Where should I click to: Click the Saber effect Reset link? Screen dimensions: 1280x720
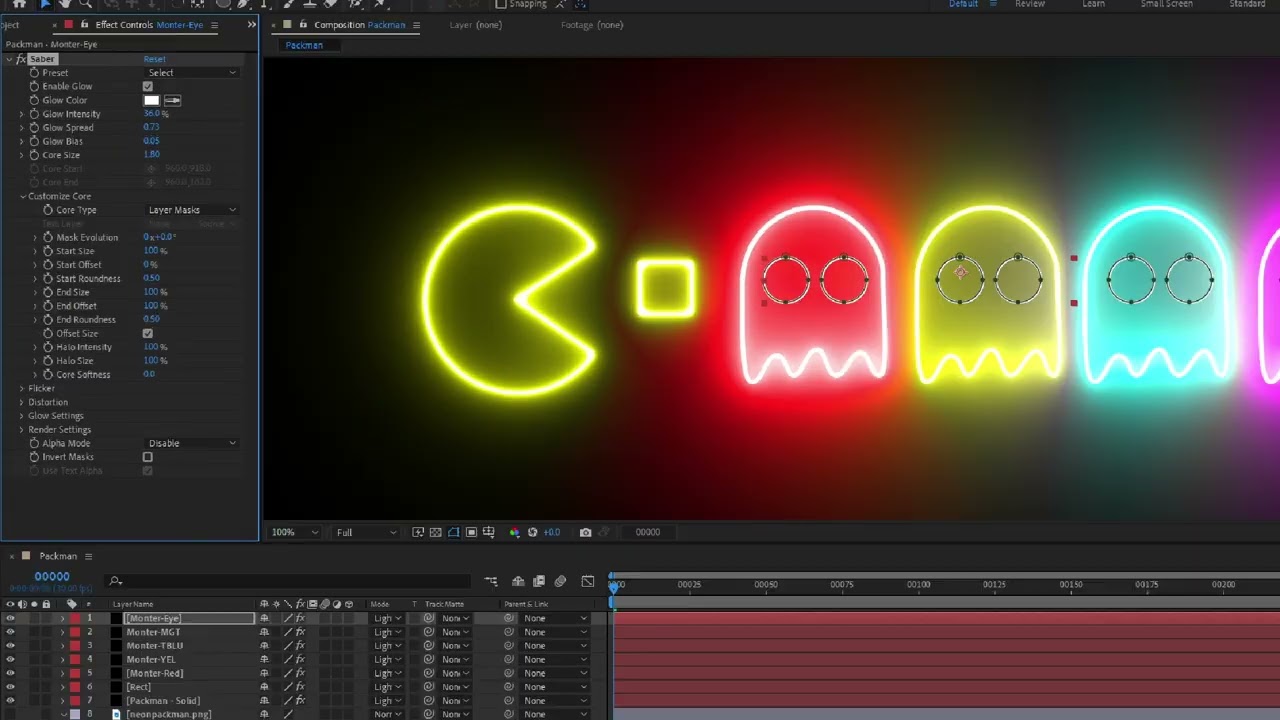click(x=154, y=59)
